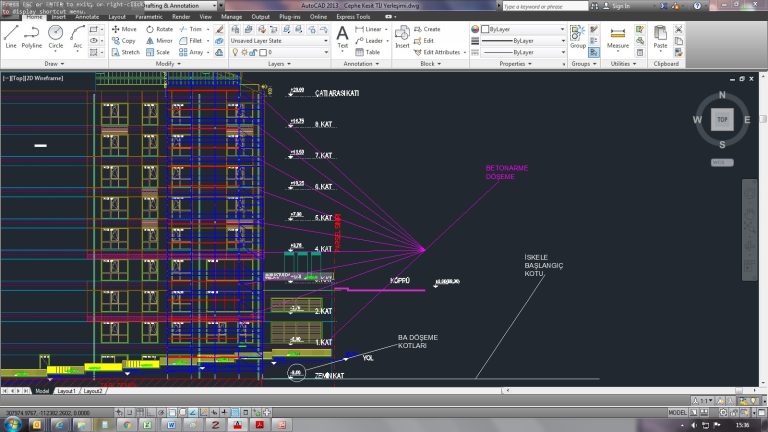Click the Move button
The width and height of the screenshot is (768, 432).
124,29
